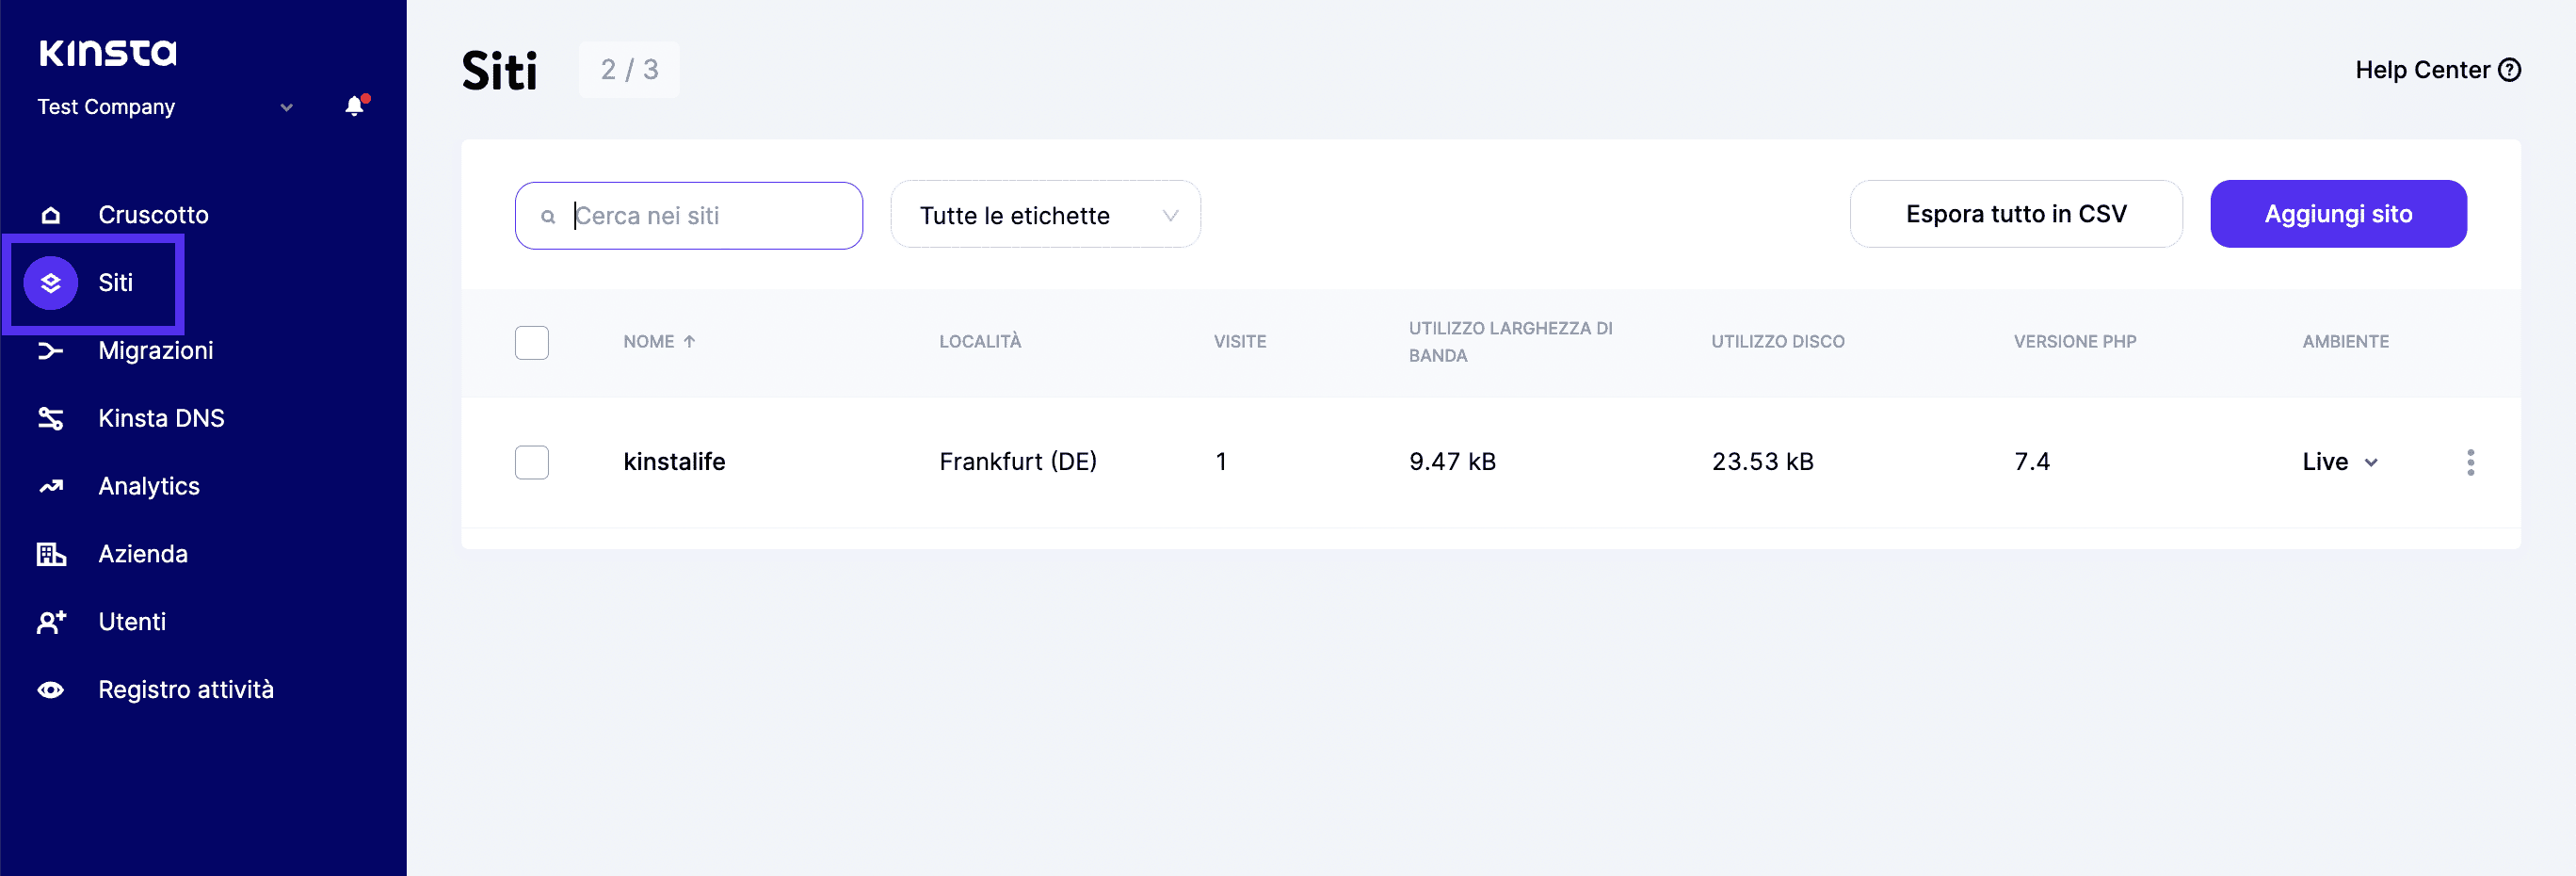2576x876 pixels.
Task: Switch to Siti section in sidebar
Action: coord(115,283)
